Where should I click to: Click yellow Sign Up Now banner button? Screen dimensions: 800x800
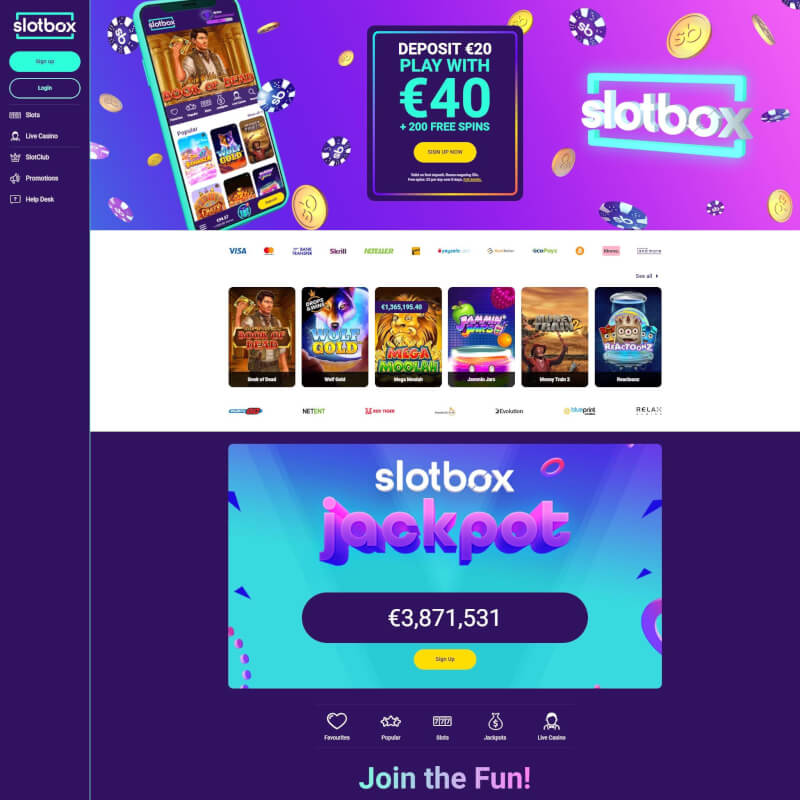(445, 152)
